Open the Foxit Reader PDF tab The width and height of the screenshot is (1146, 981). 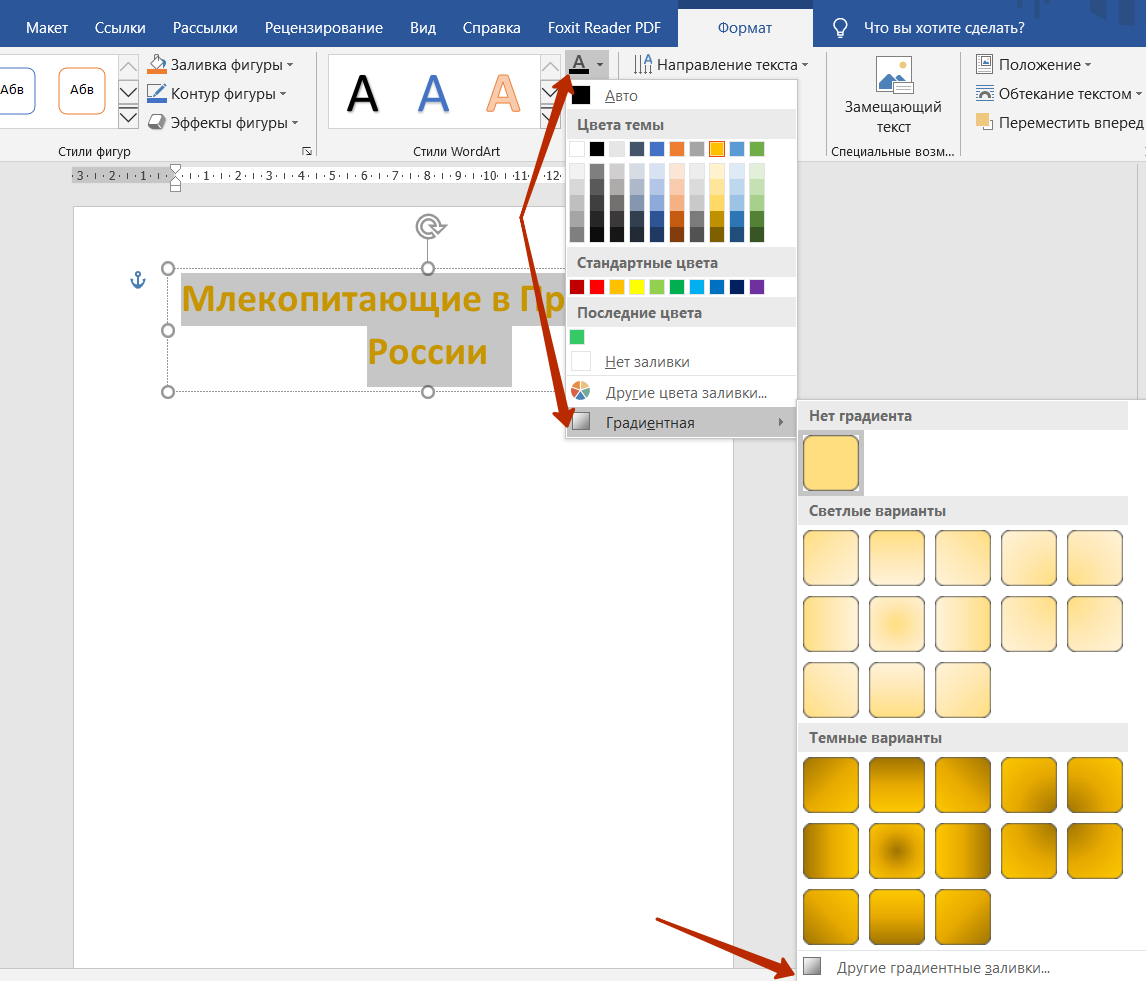tap(604, 28)
